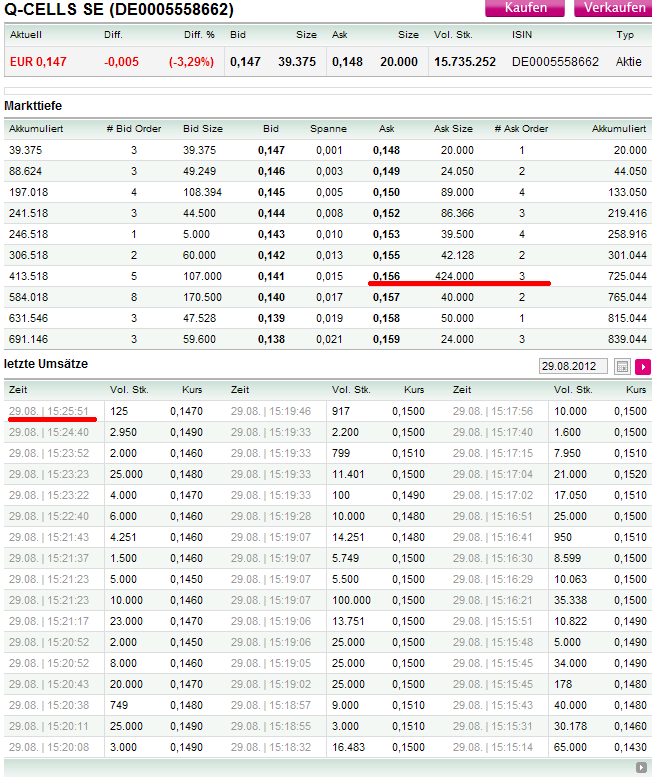Select bid size 108.394
Image resolution: width=652 pixels, height=777 pixels.
pyautogui.click(x=202, y=192)
